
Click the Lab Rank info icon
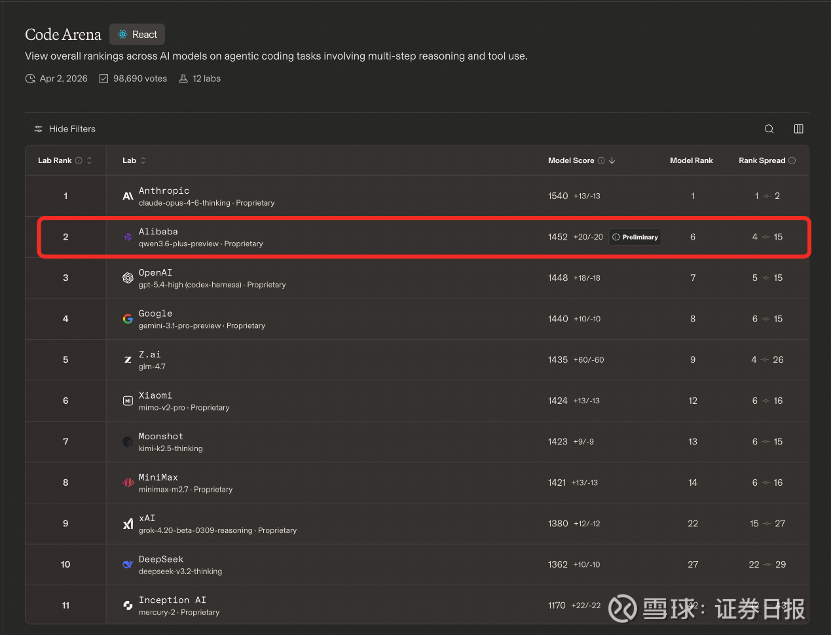point(79,161)
